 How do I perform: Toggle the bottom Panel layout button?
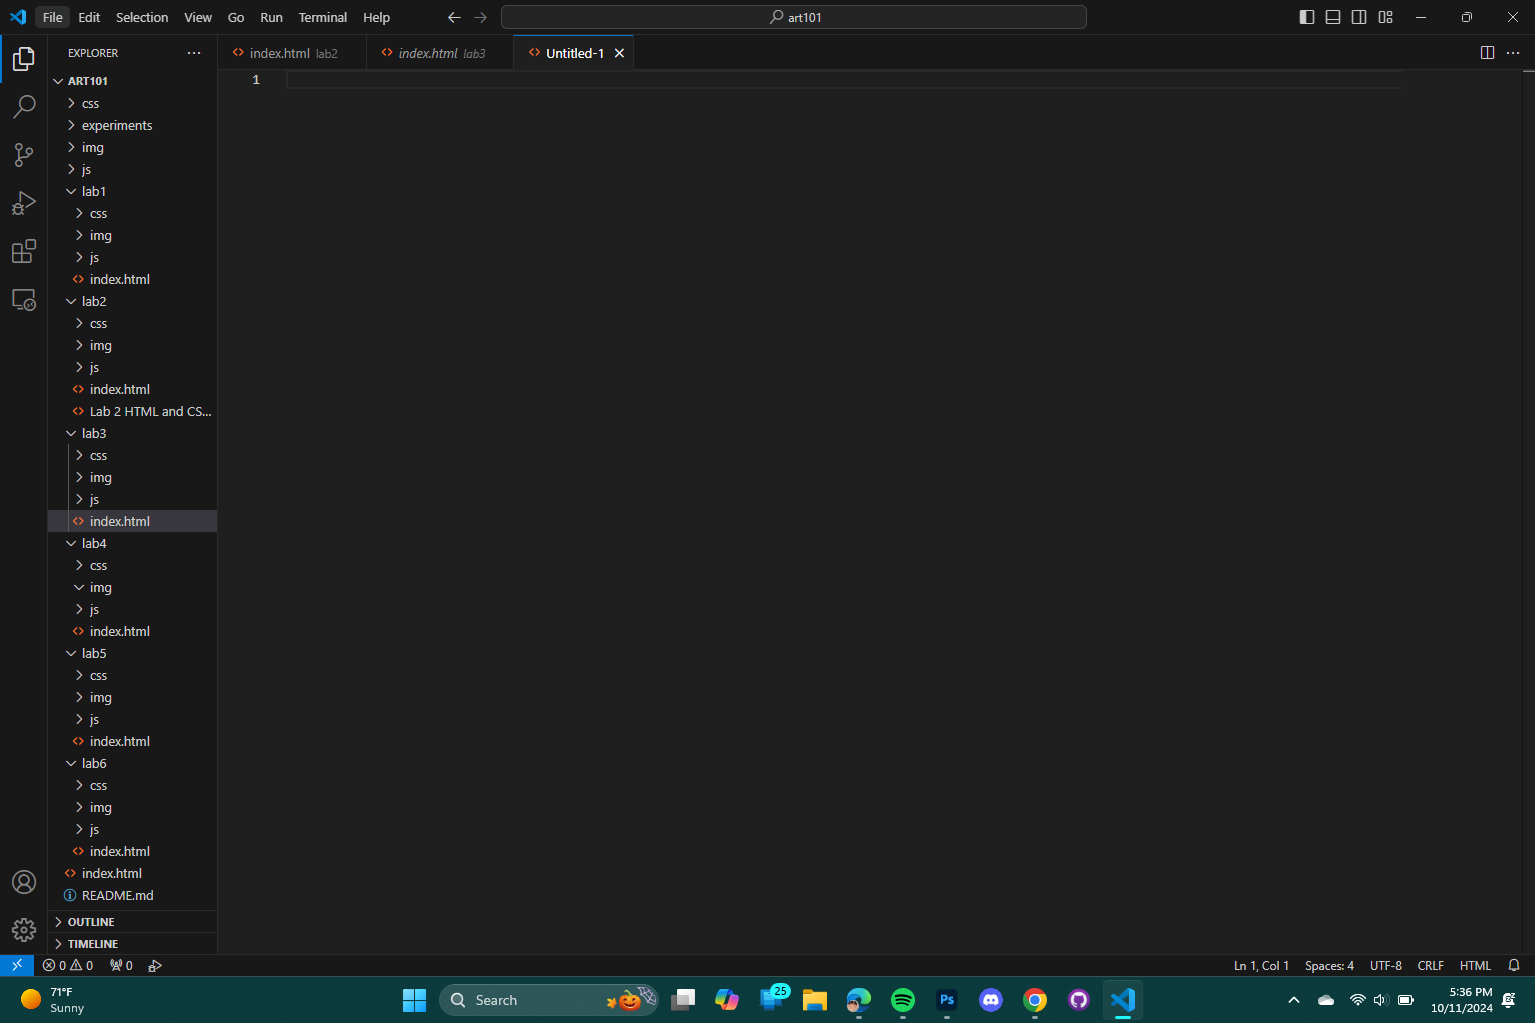pos(1333,17)
